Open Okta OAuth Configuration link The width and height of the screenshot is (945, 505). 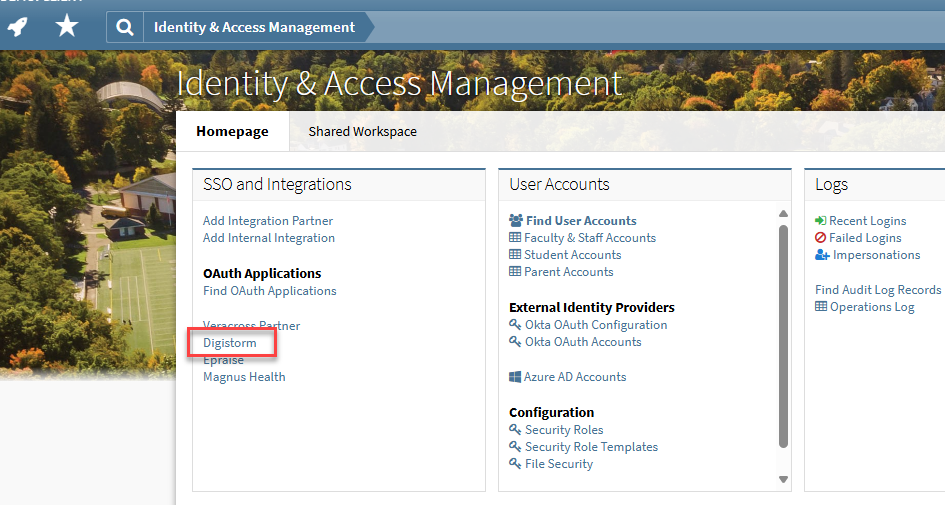pyautogui.click(x=596, y=325)
